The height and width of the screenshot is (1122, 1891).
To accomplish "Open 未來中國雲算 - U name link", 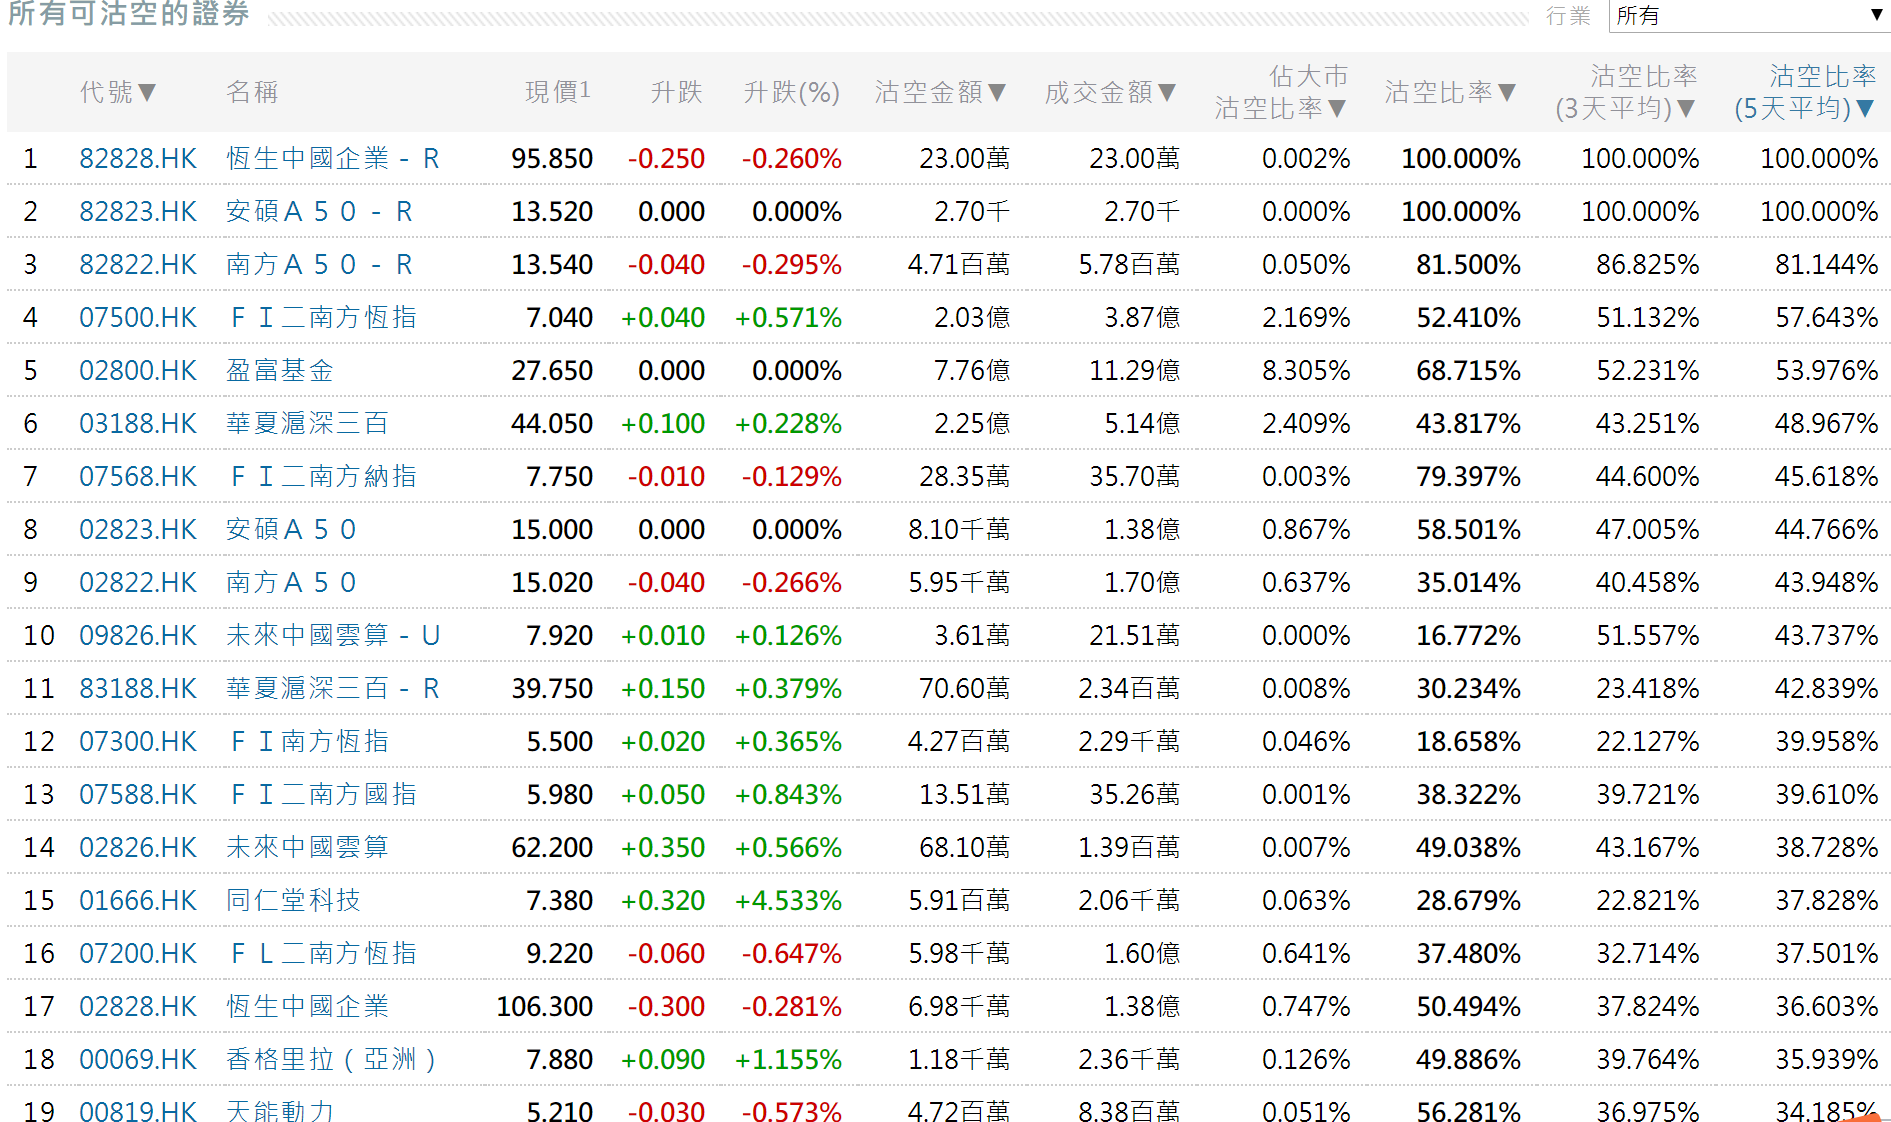I will pyautogui.click(x=332, y=636).
